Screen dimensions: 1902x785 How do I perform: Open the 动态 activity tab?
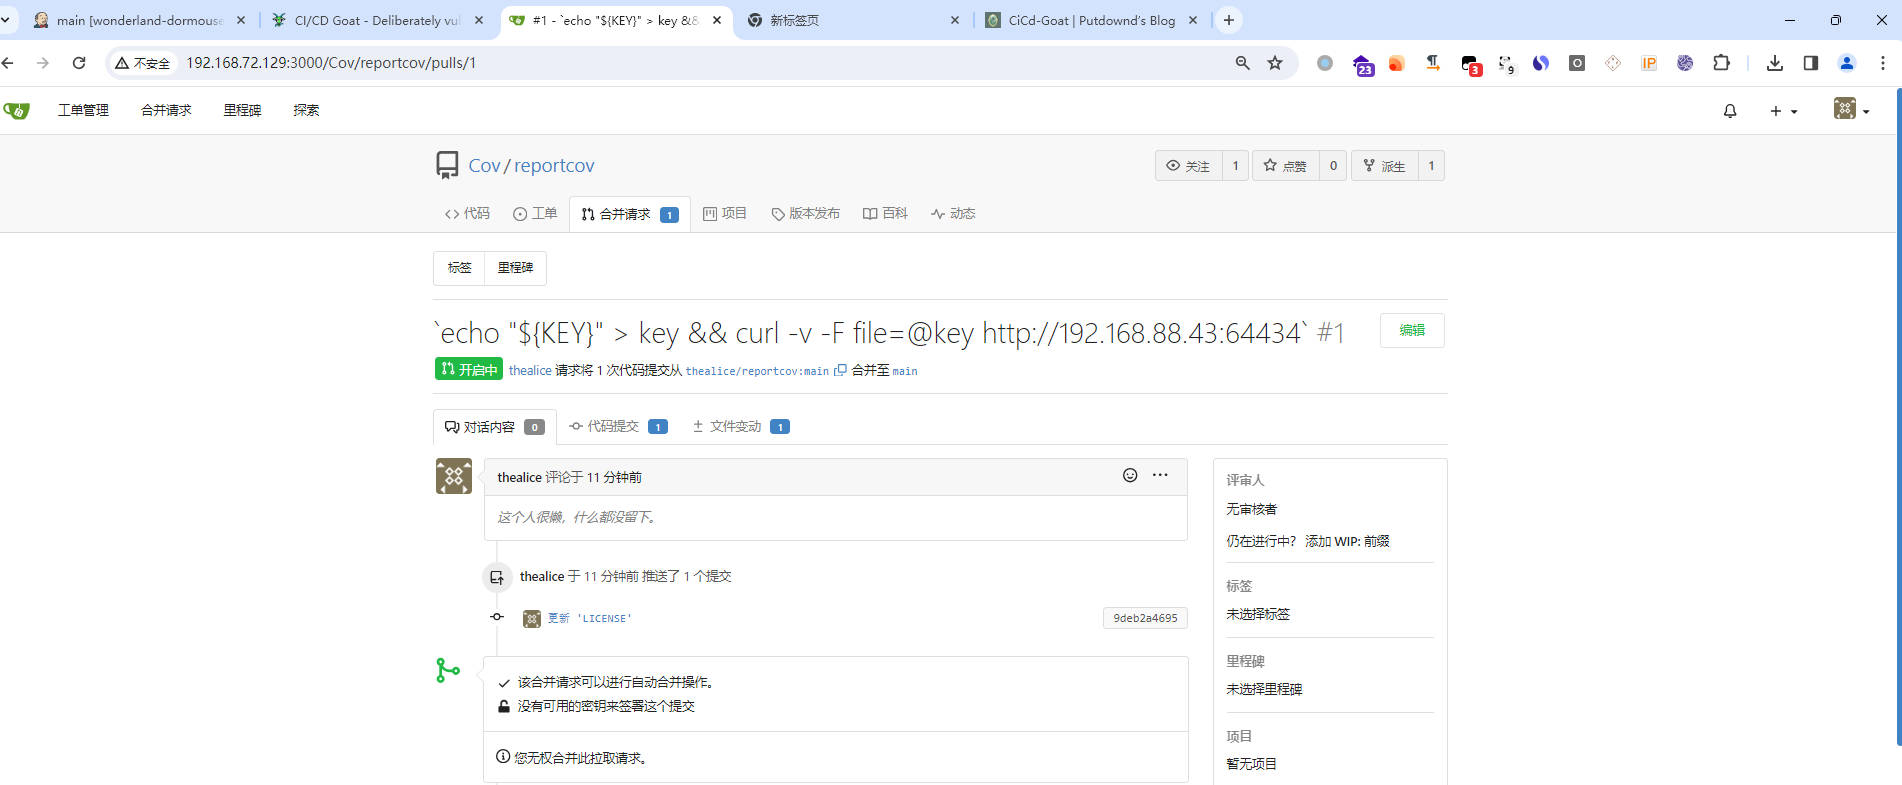point(953,214)
